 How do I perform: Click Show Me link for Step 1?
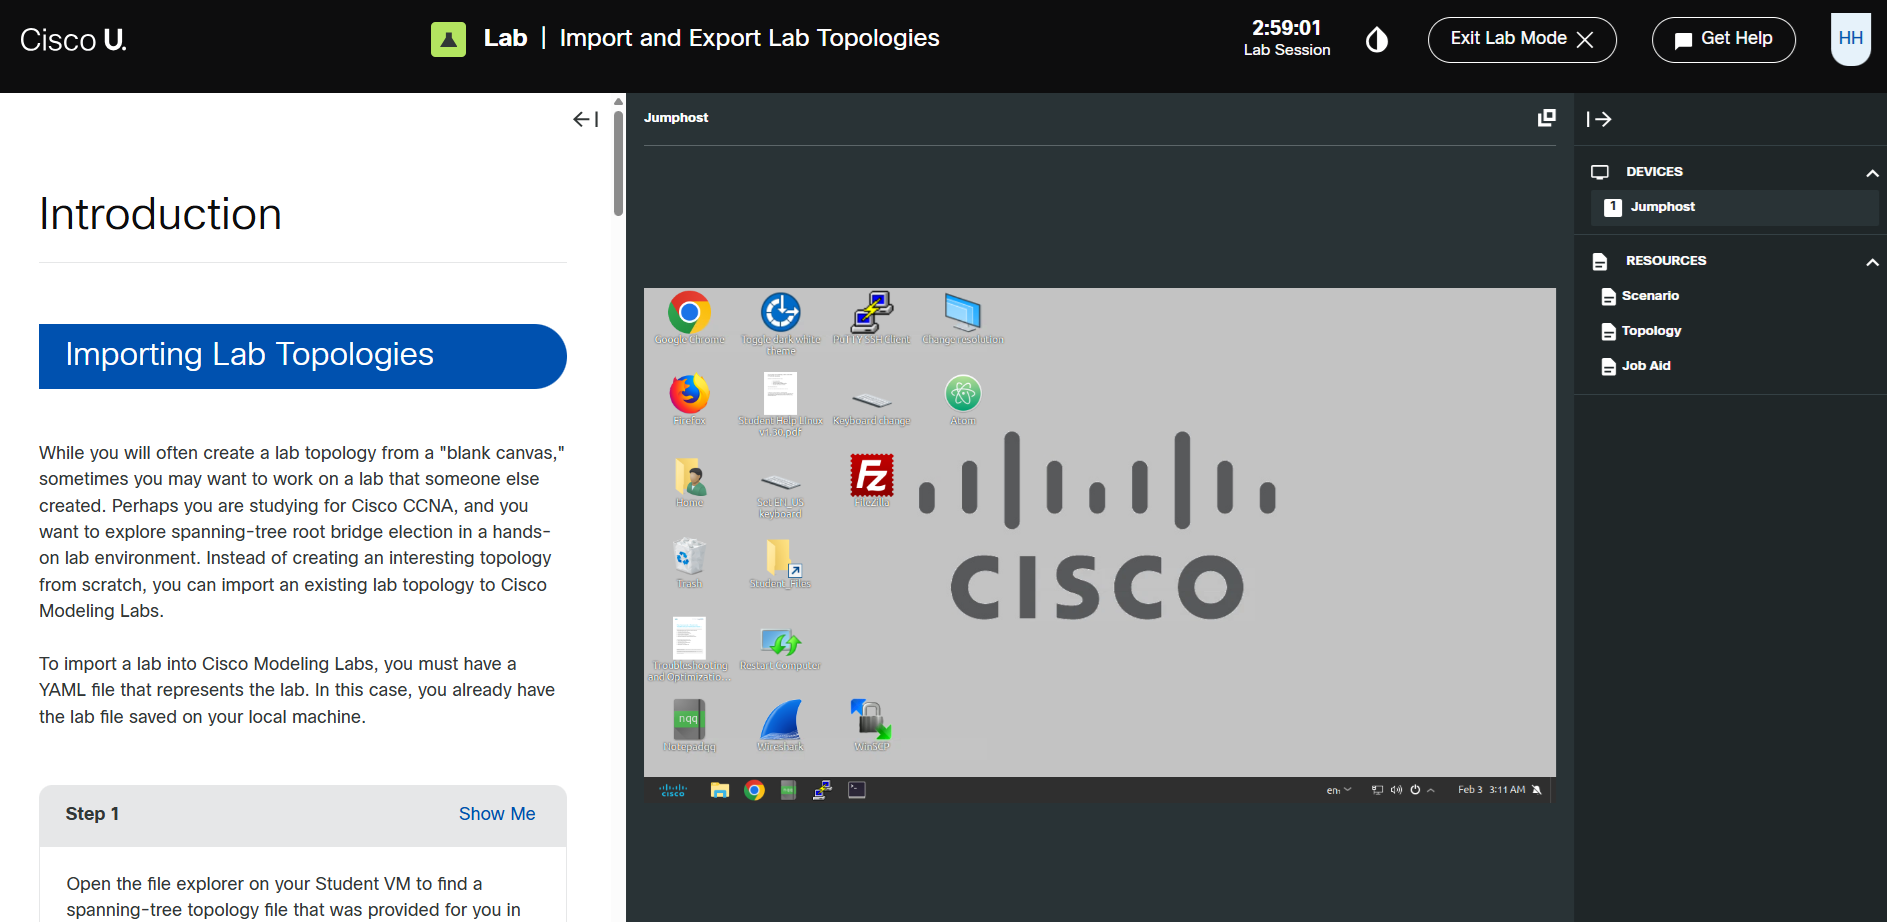coord(497,814)
